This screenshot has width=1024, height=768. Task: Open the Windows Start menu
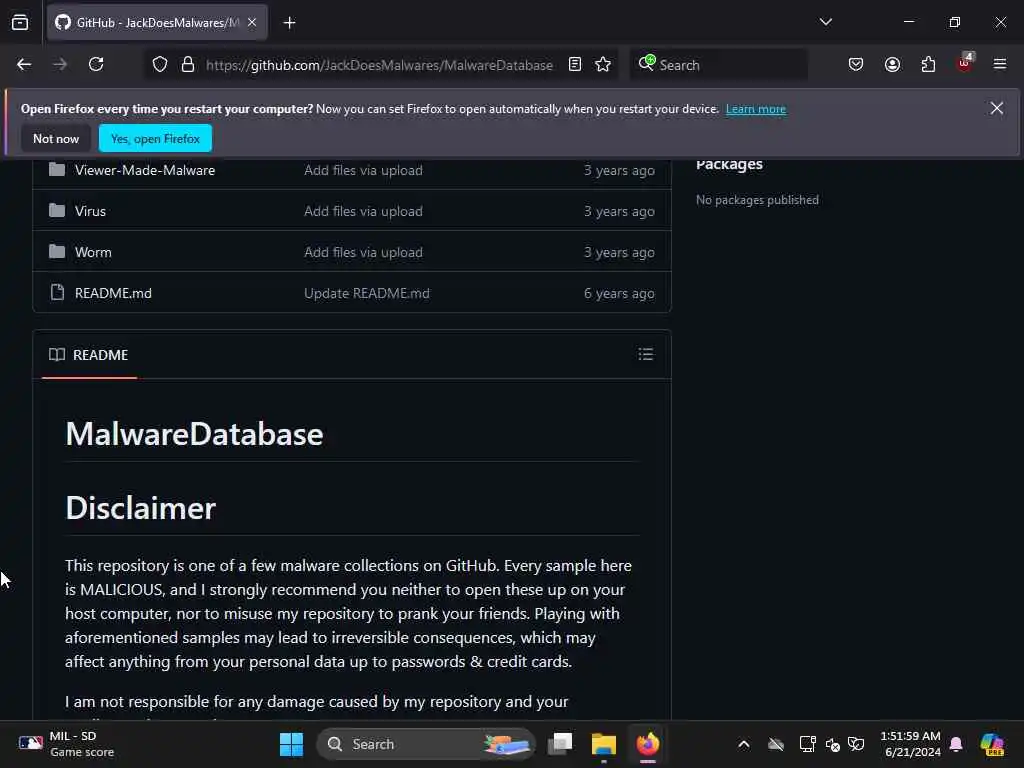291,744
